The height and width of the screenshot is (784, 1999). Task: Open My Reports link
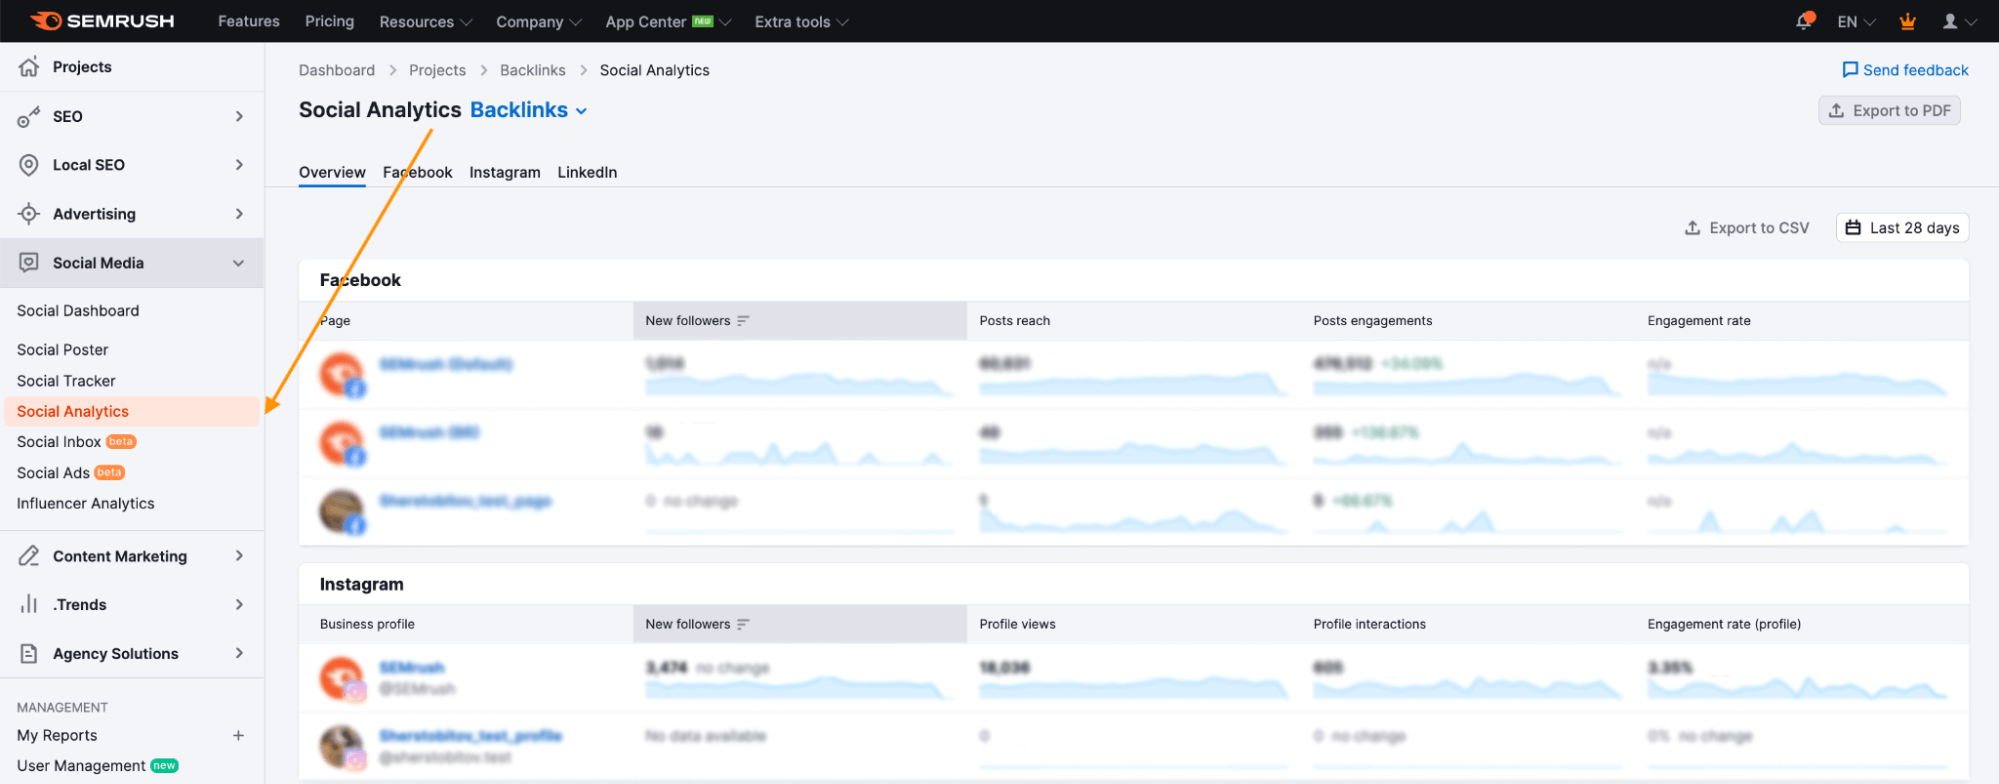57,736
